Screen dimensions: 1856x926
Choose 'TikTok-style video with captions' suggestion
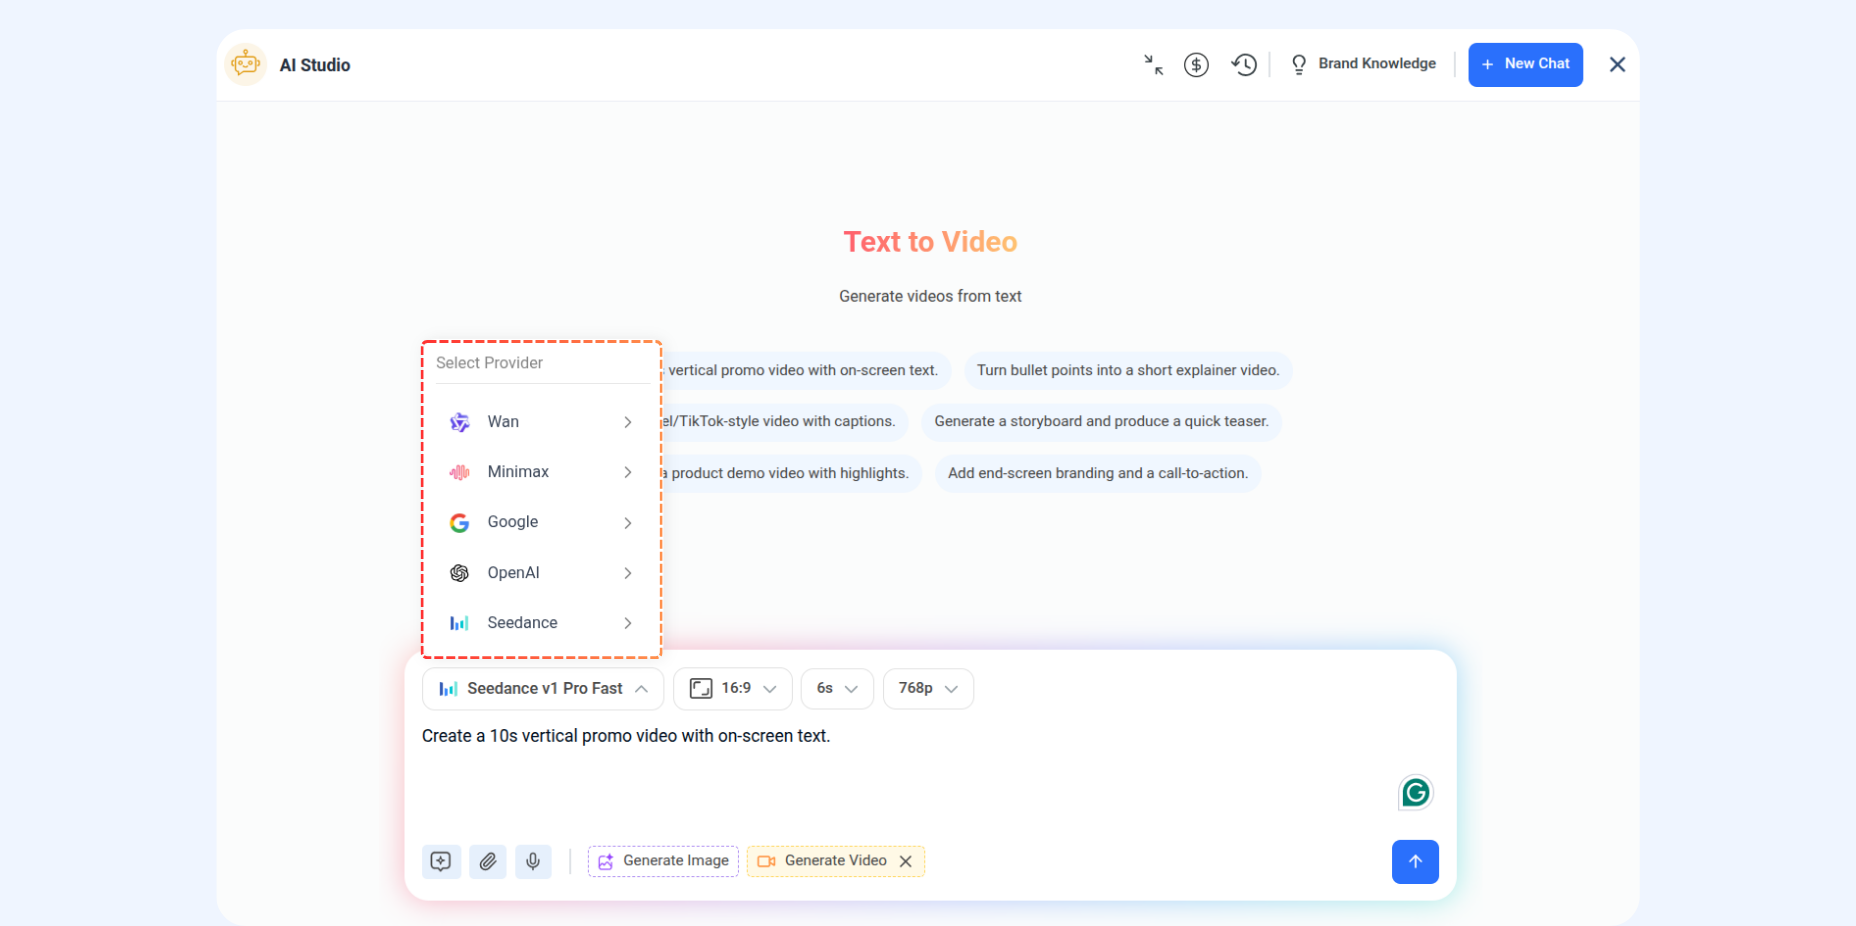tap(785, 422)
